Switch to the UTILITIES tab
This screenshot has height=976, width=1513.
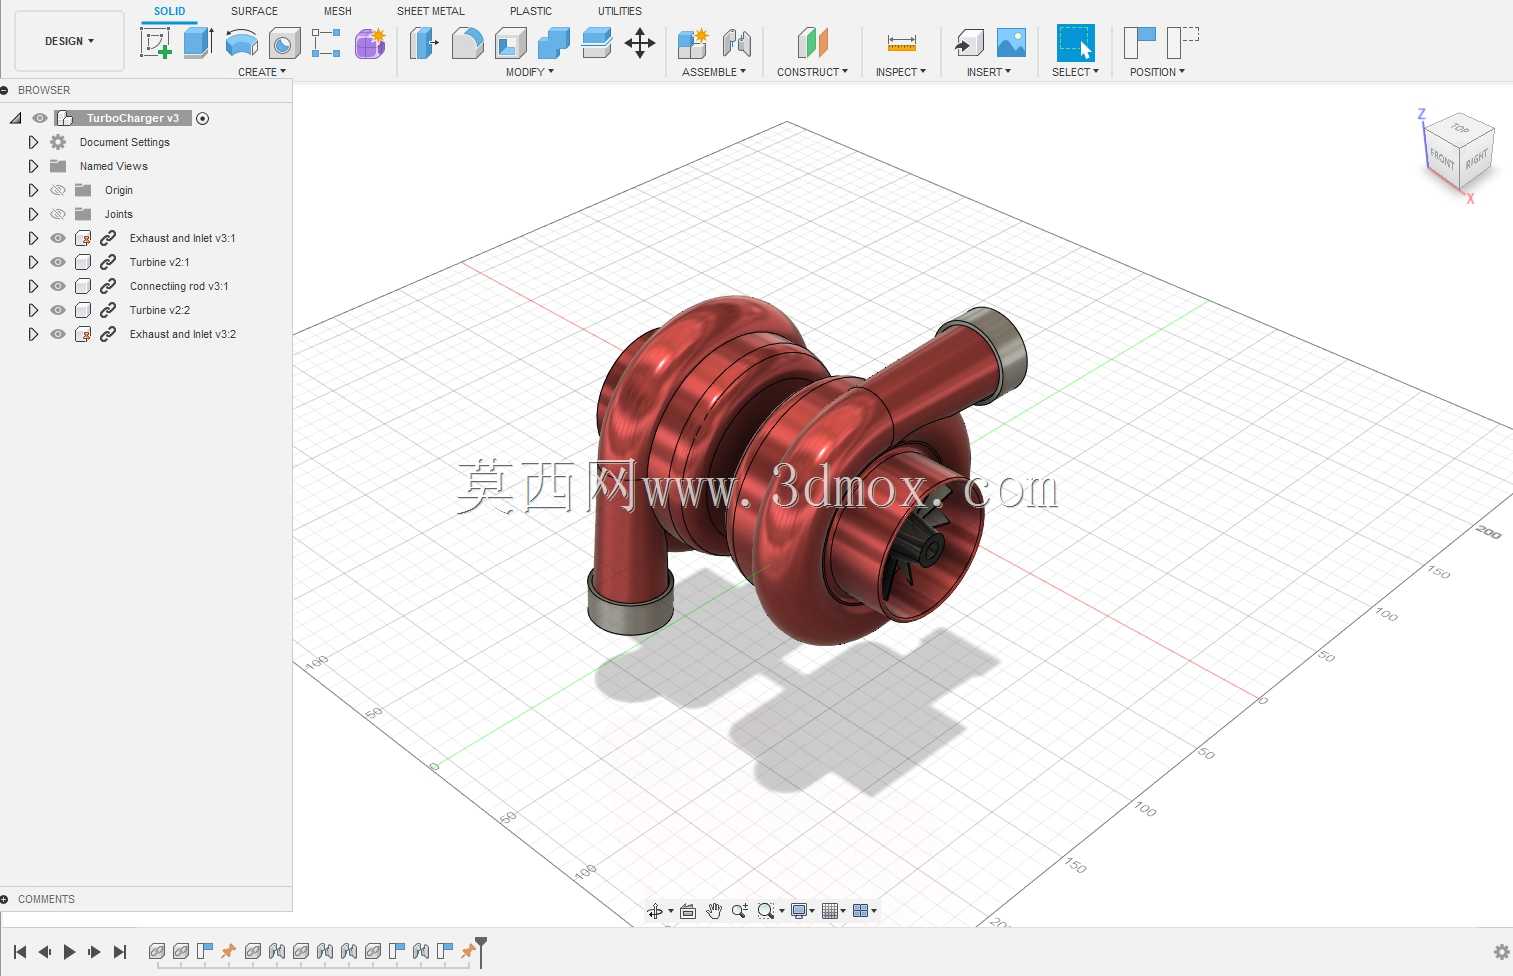620,11
